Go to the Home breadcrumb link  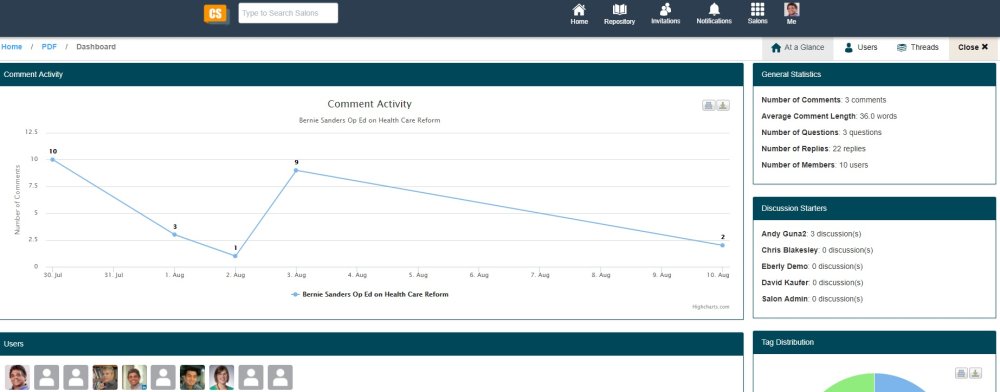(11, 47)
